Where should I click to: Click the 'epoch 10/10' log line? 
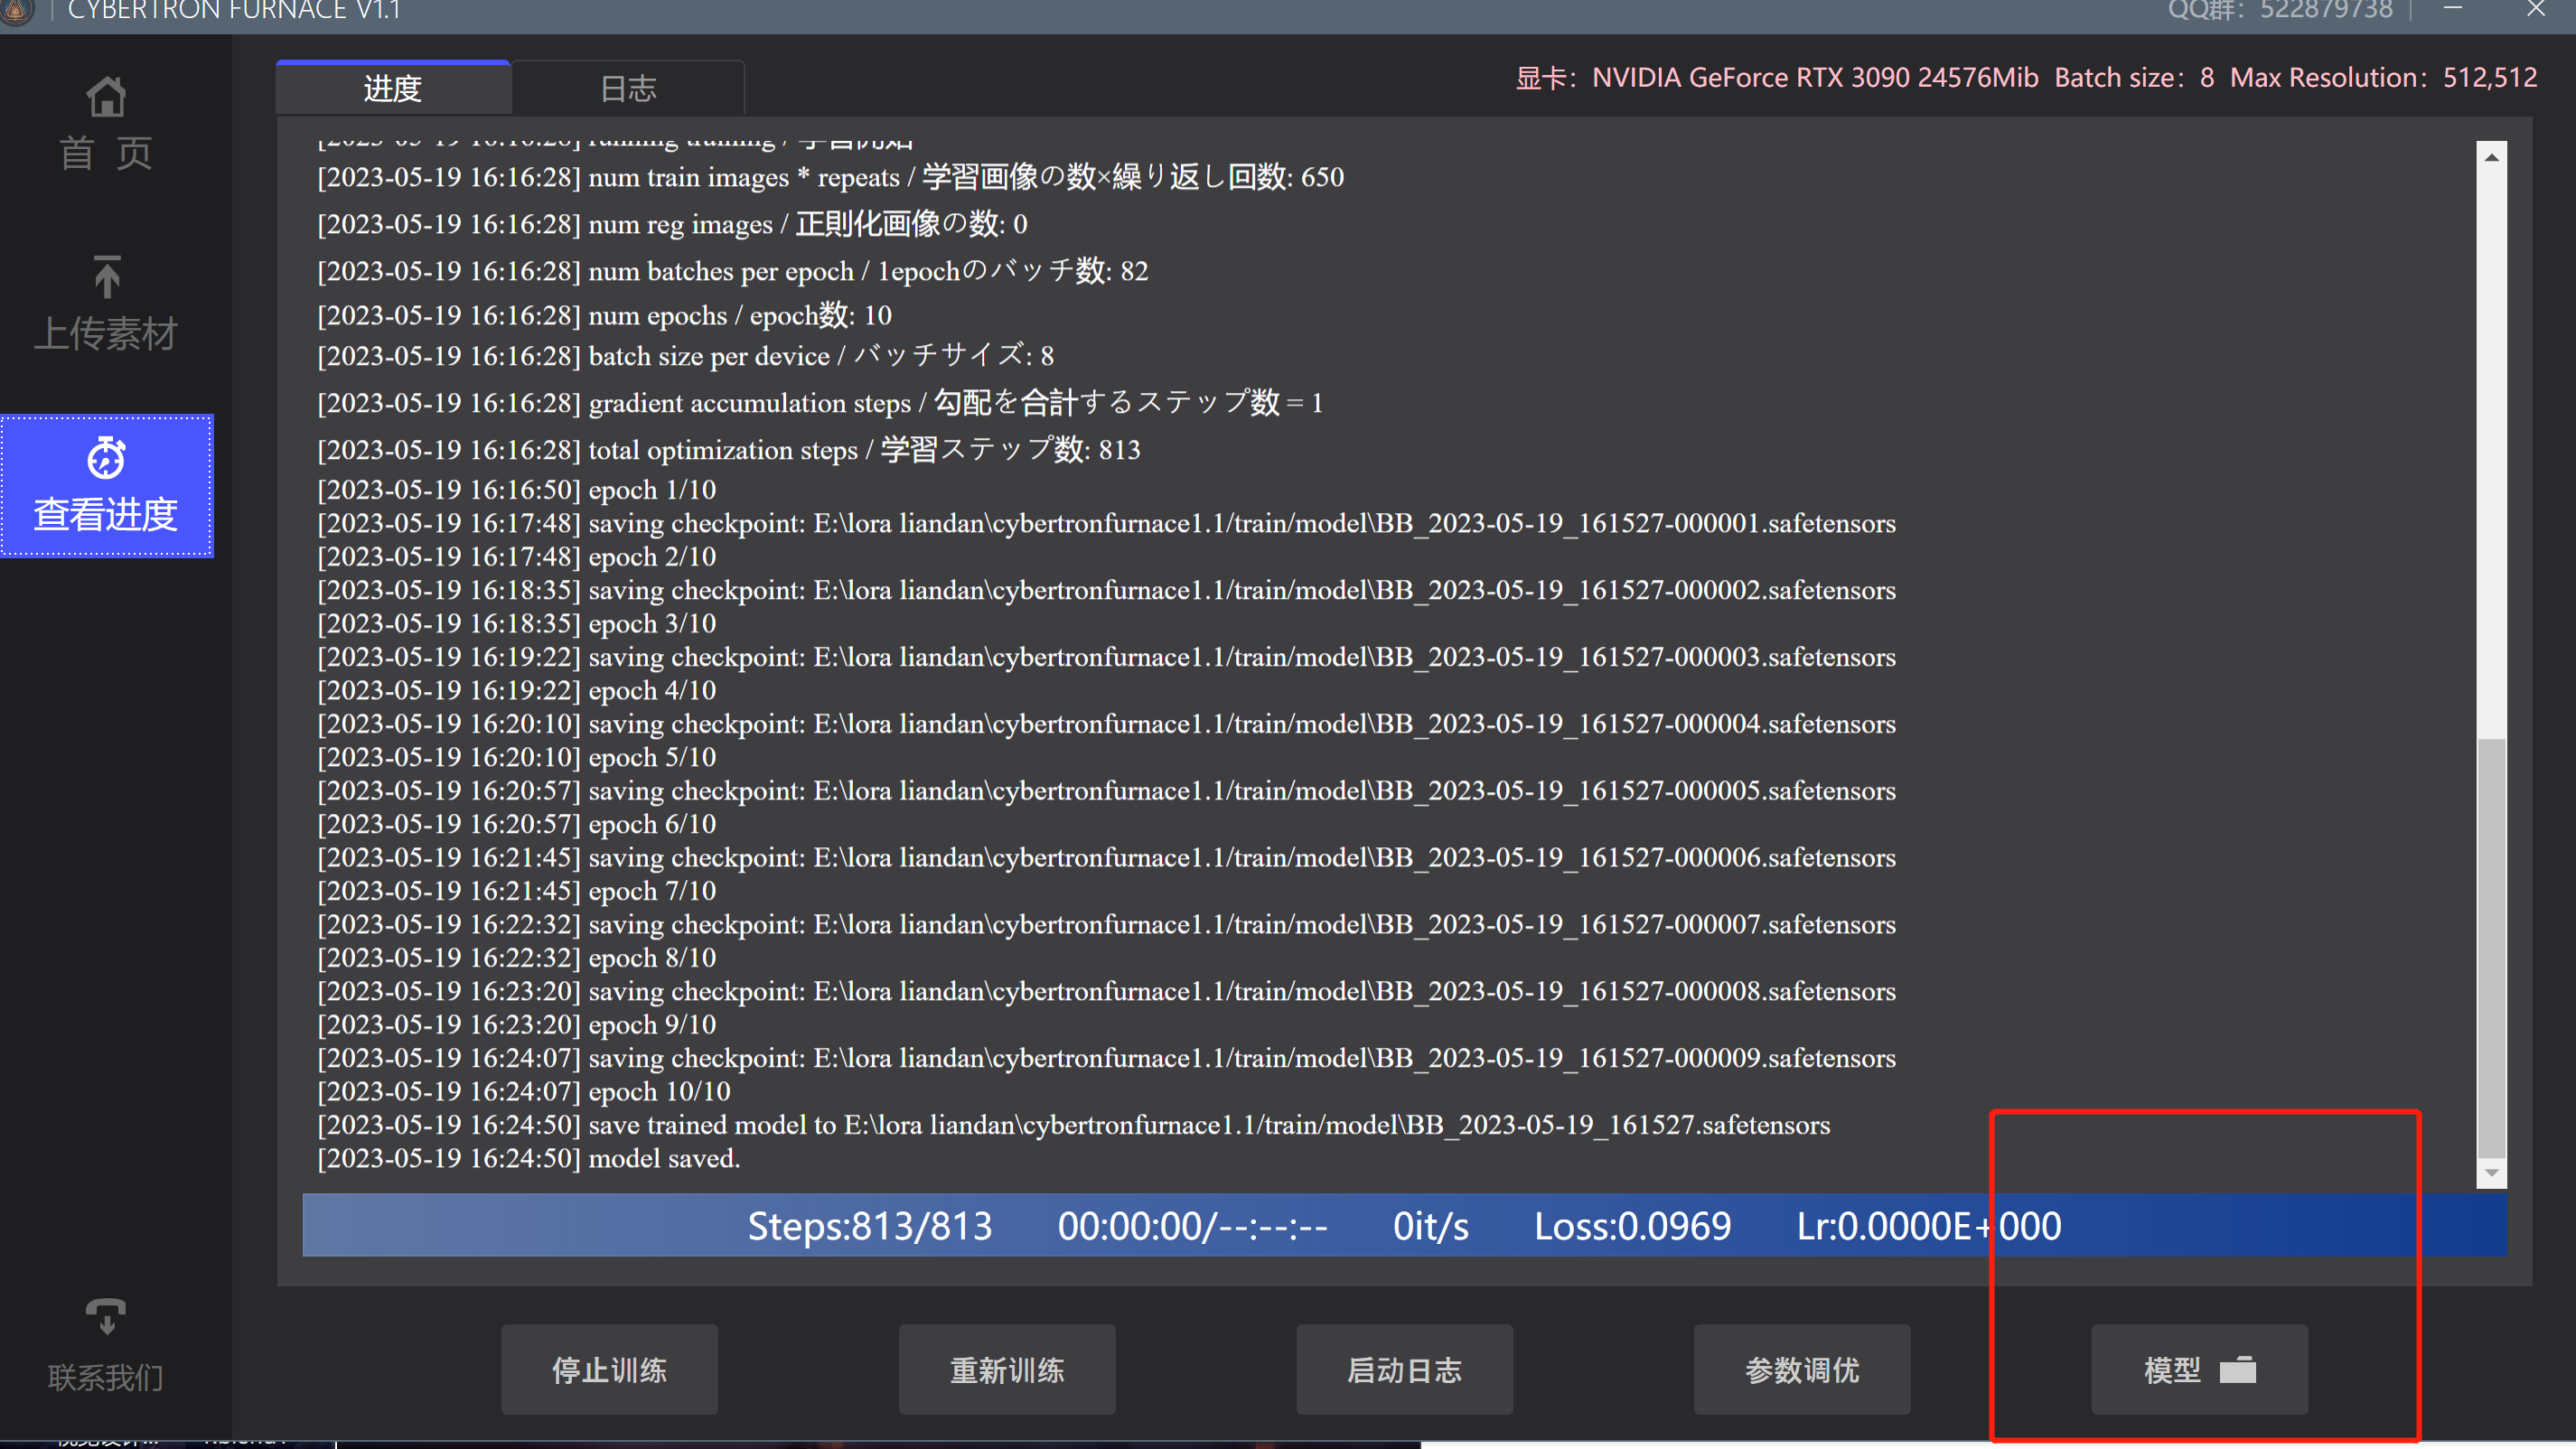[524, 1092]
